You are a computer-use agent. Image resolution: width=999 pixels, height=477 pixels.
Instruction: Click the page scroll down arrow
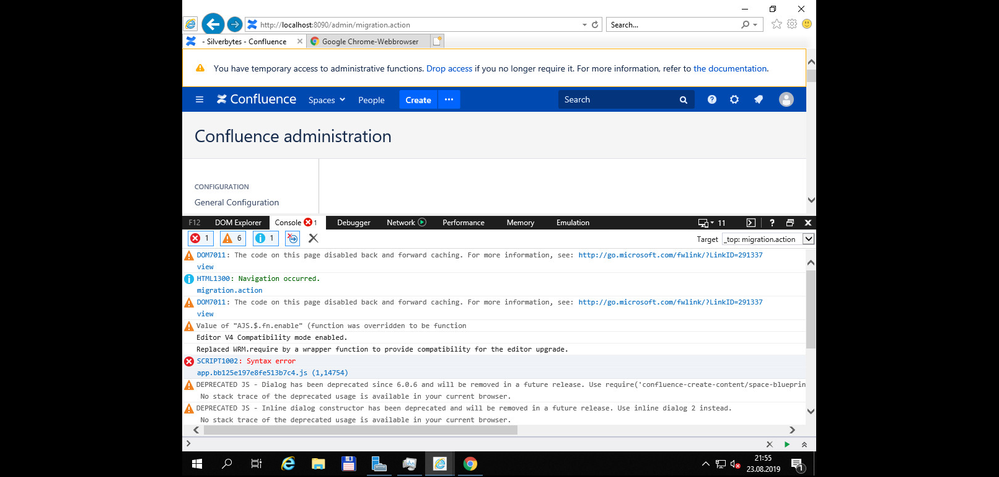[x=810, y=200]
